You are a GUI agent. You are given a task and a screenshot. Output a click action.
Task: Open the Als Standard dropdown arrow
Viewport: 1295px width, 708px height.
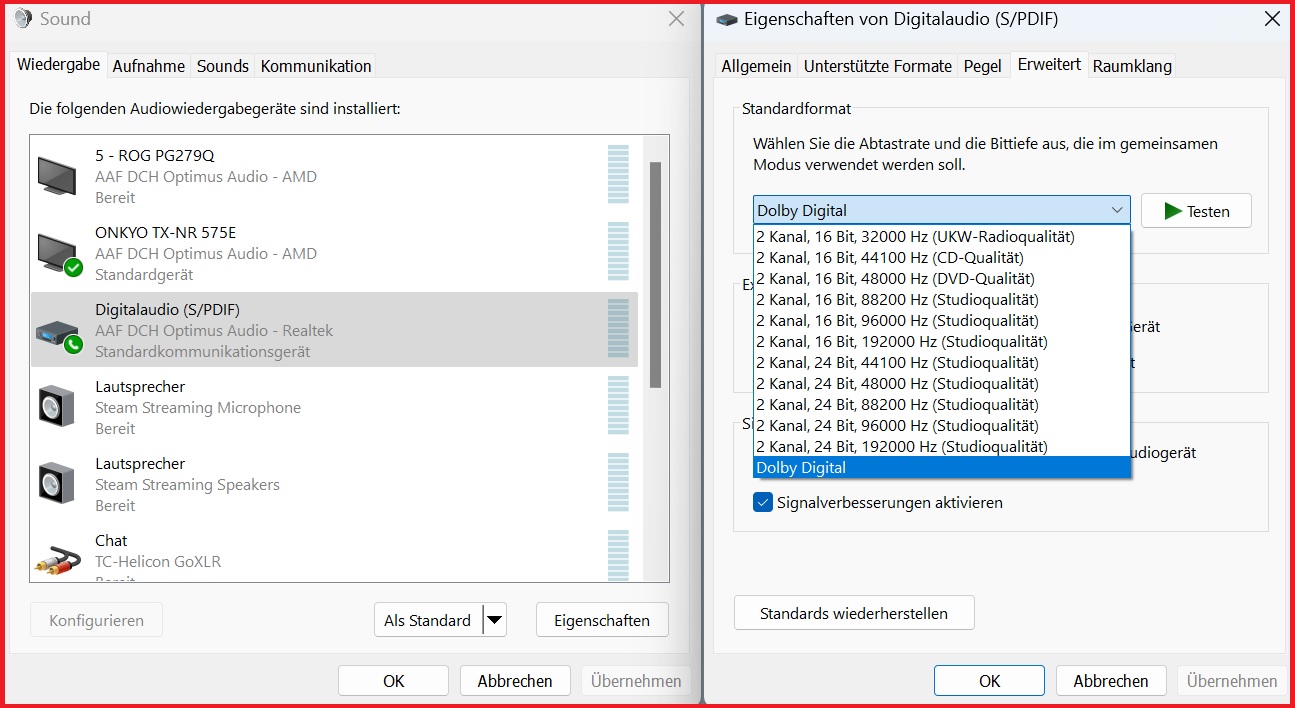tap(494, 620)
